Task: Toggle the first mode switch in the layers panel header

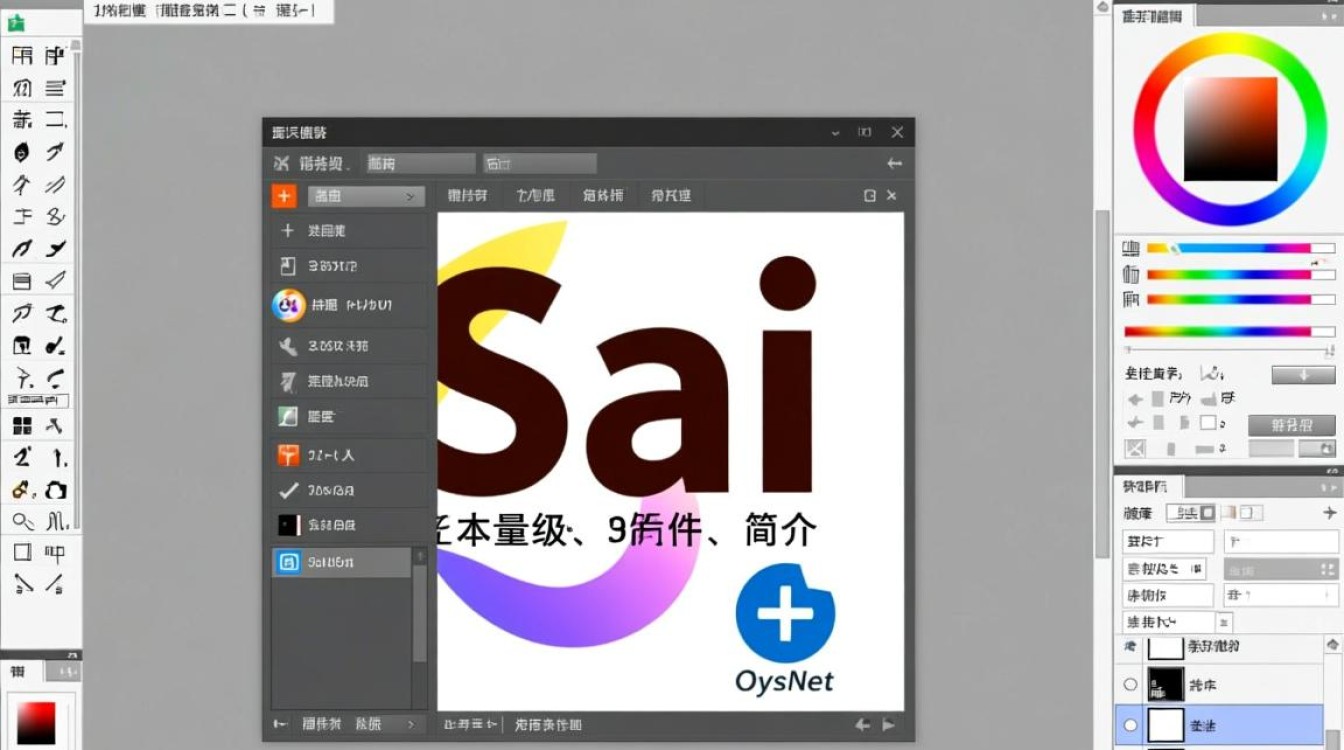Action: click(x=1192, y=513)
